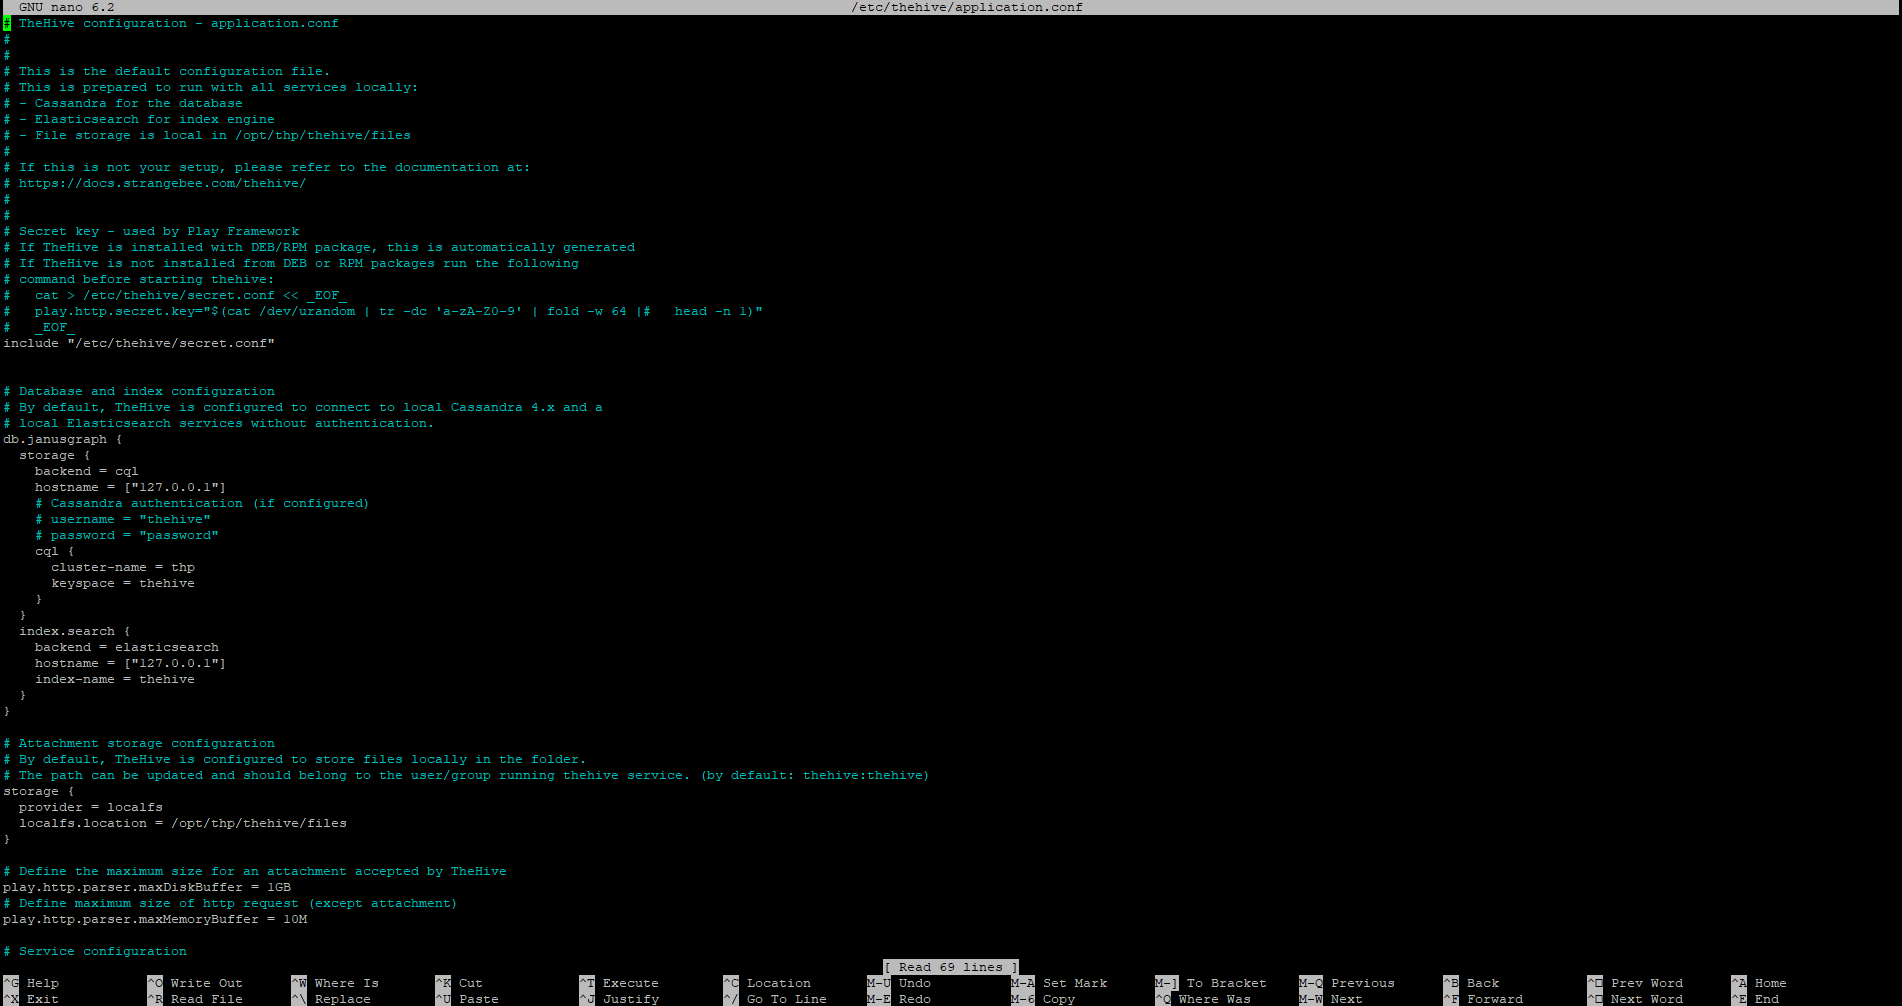The width and height of the screenshot is (1902, 1006).
Task: Click the '# Service configuration' comment
Action: click(95, 951)
